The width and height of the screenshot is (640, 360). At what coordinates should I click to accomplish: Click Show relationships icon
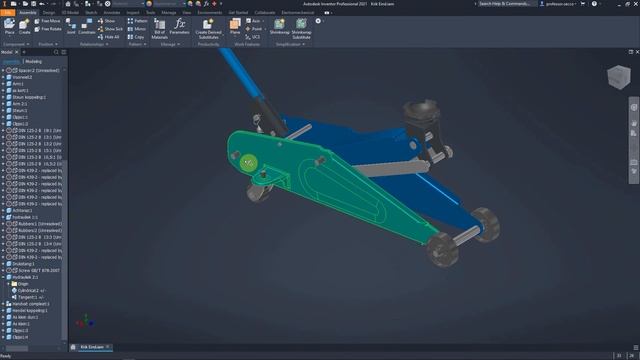pyautogui.click(x=106, y=21)
